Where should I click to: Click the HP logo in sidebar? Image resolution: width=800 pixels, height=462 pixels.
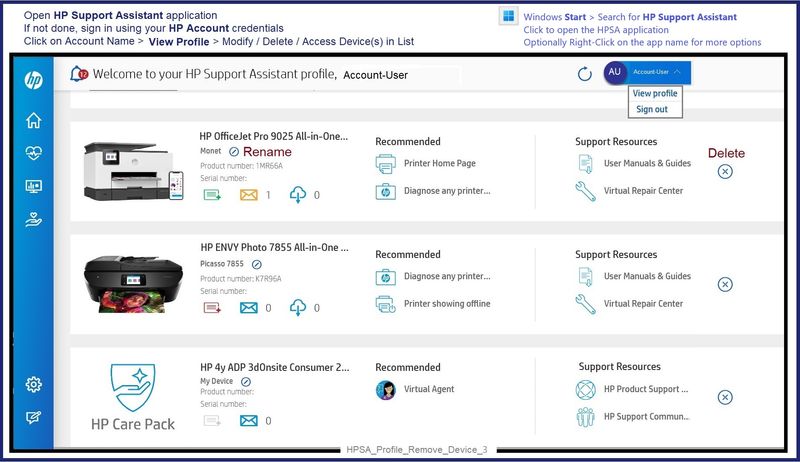(x=34, y=80)
